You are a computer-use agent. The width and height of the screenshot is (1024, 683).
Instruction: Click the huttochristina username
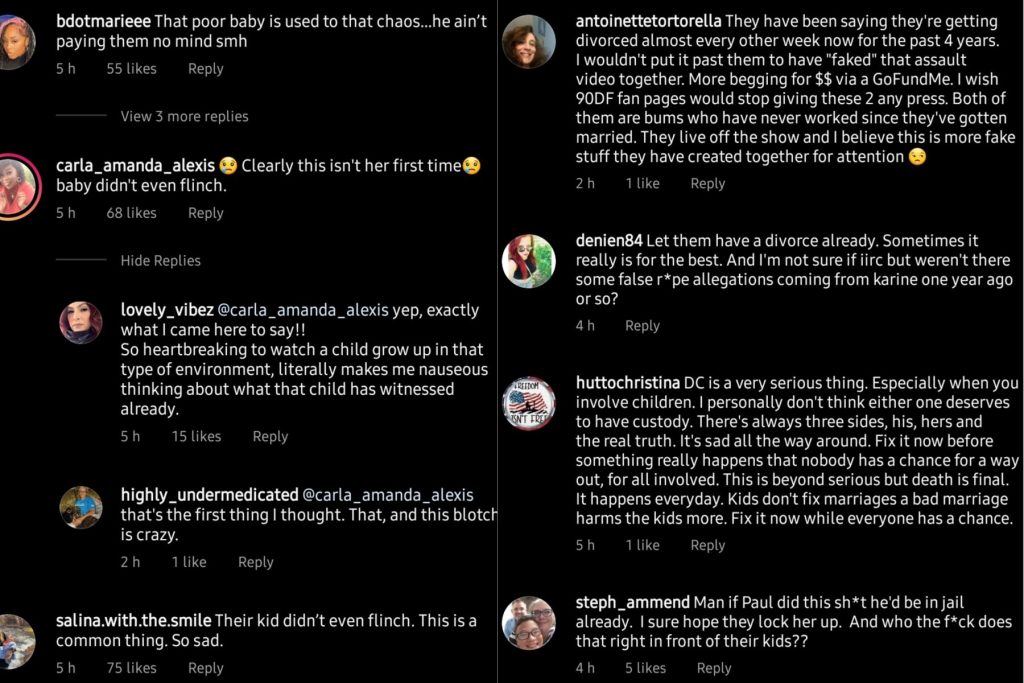pyautogui.click(x=627, y=383)
